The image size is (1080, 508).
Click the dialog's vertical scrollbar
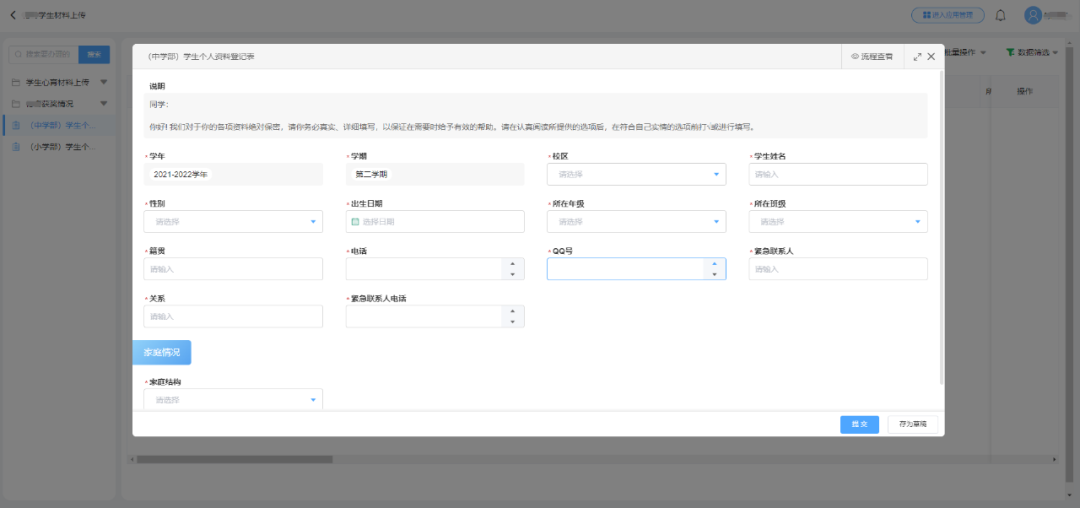pyautogui.click(x=942, y=227)
